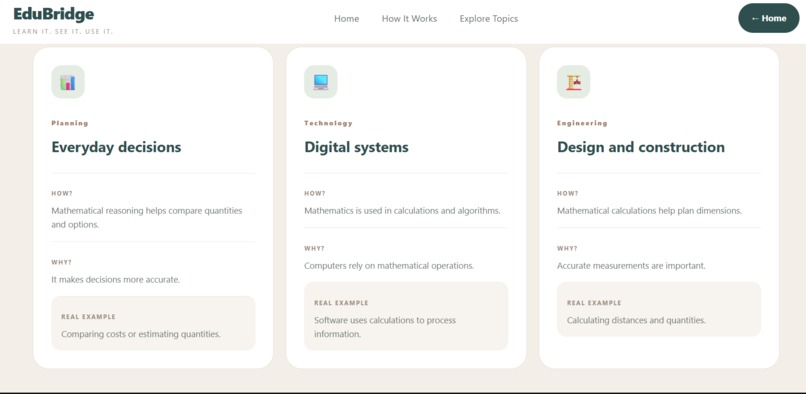The height and width of the screenshot is (394, 806).
Task: Click text 'Mathematics is used in calculations and algorithms.'
Action: point(402,211)
